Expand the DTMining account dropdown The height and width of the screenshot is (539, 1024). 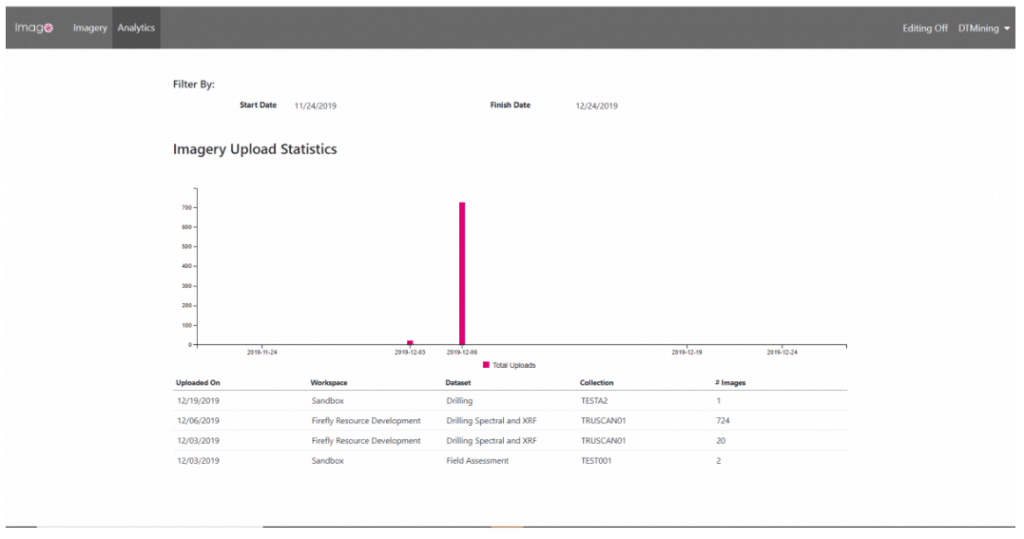pyautogui.click(x=984, y=28)
